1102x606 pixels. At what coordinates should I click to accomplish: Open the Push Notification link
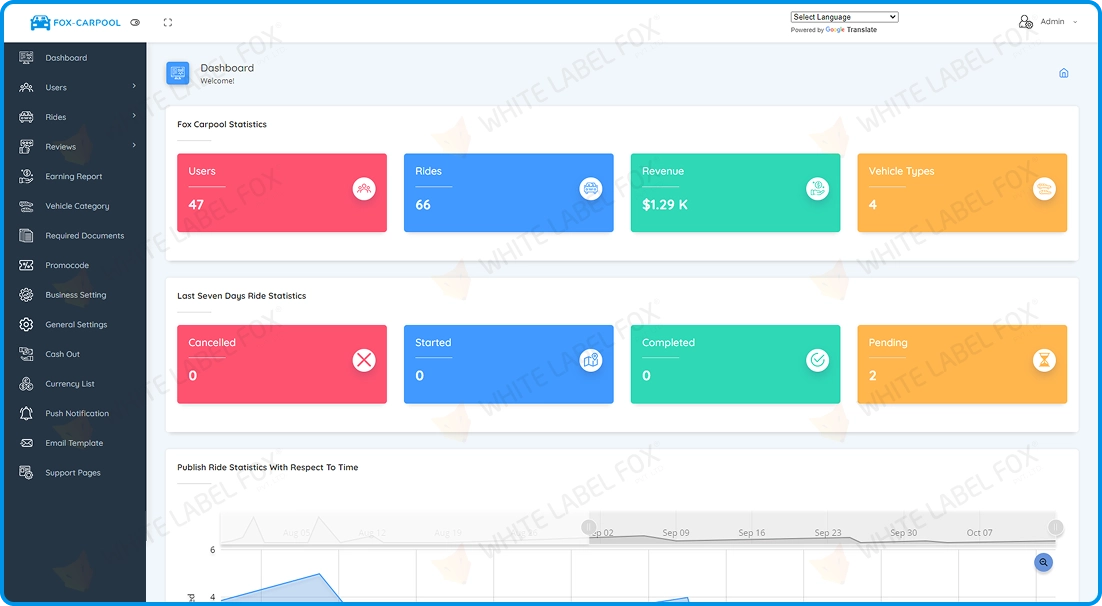(x=77, y=413)
